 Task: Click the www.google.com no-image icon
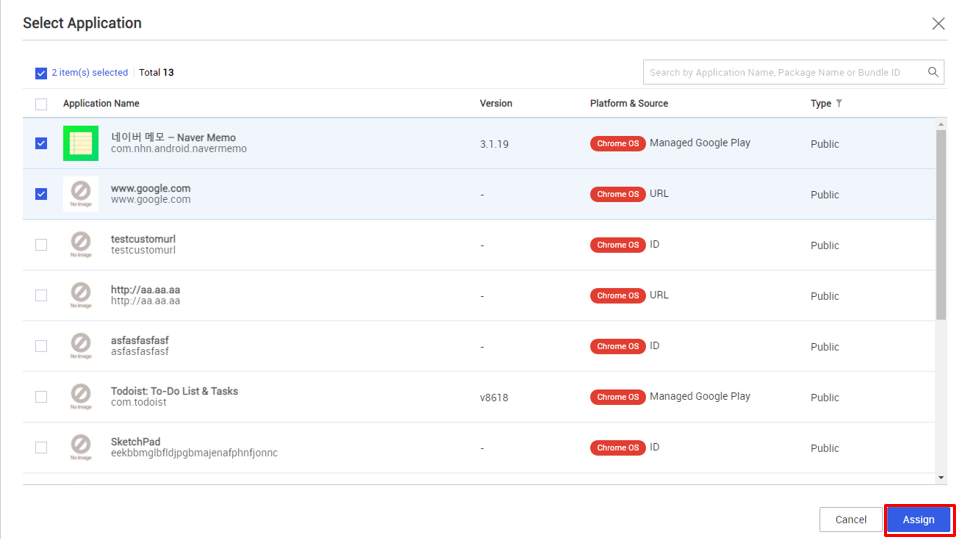[81, 194]
